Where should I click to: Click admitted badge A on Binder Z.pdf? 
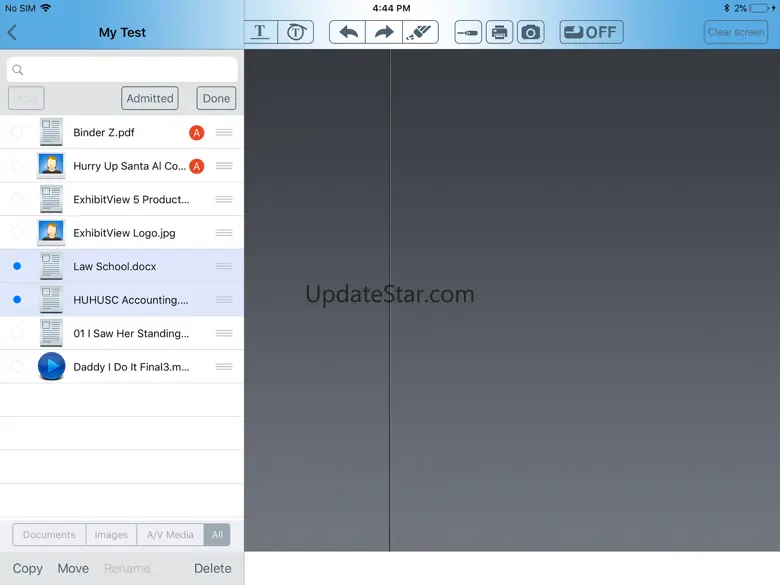pos(196,133)
